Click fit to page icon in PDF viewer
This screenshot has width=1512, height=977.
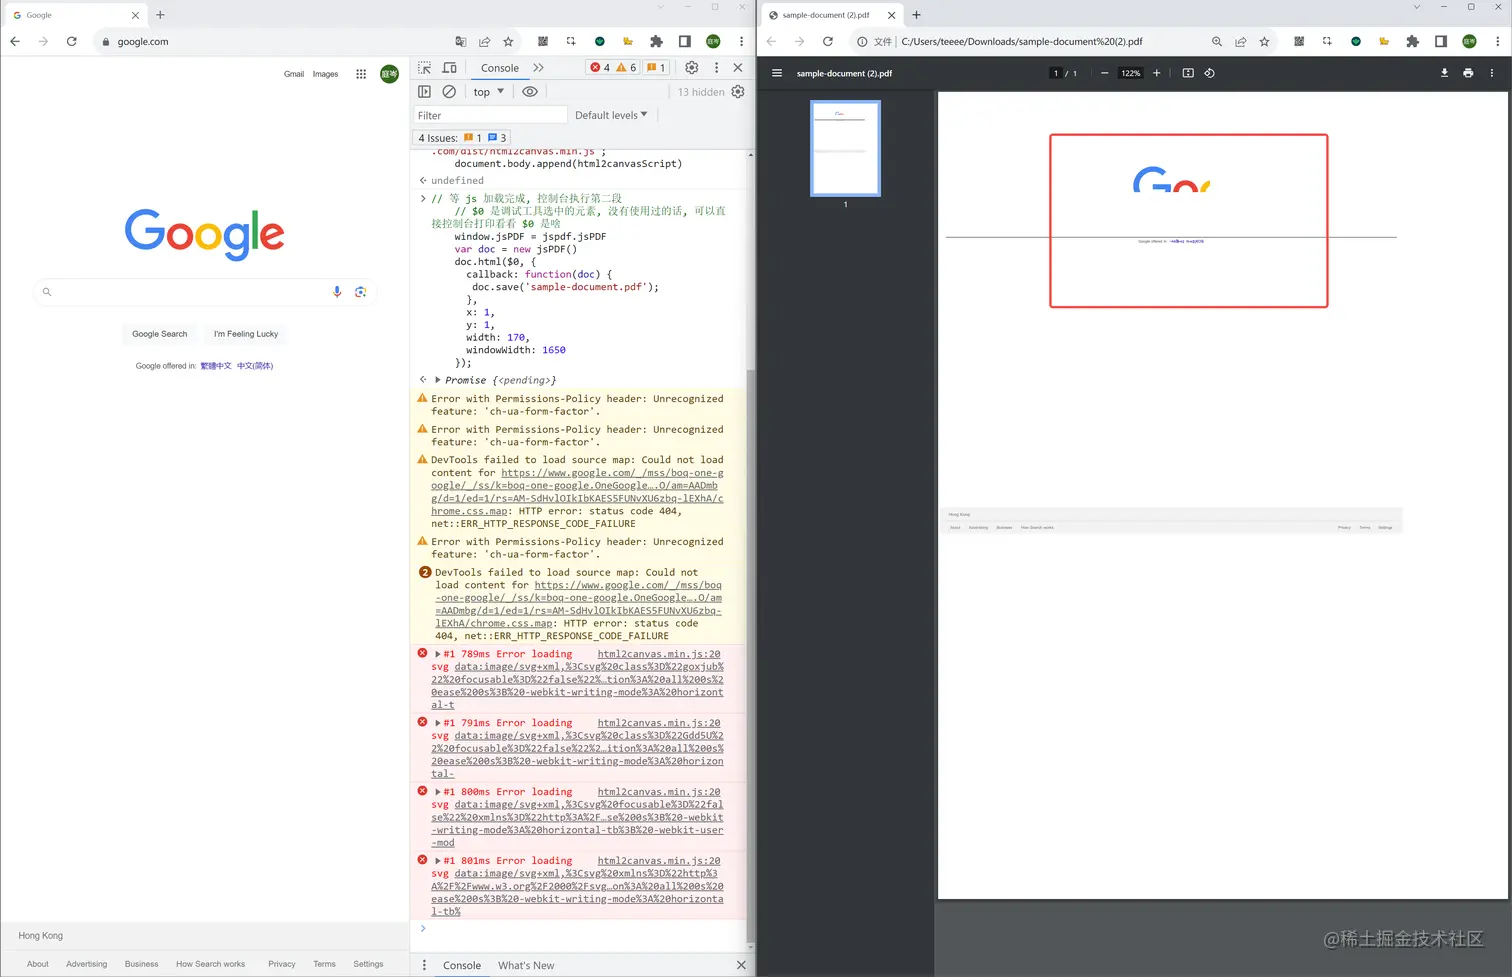1188,73
